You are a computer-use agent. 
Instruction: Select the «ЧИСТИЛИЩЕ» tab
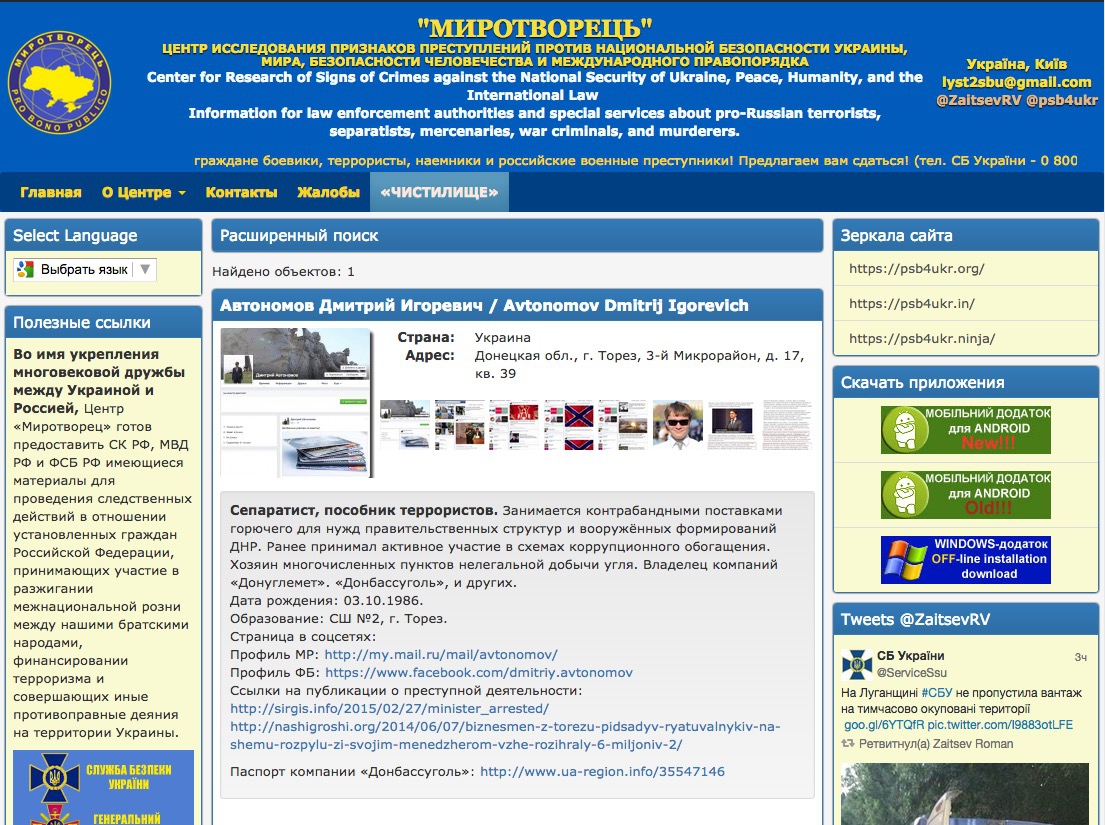[x=439, y=192]
